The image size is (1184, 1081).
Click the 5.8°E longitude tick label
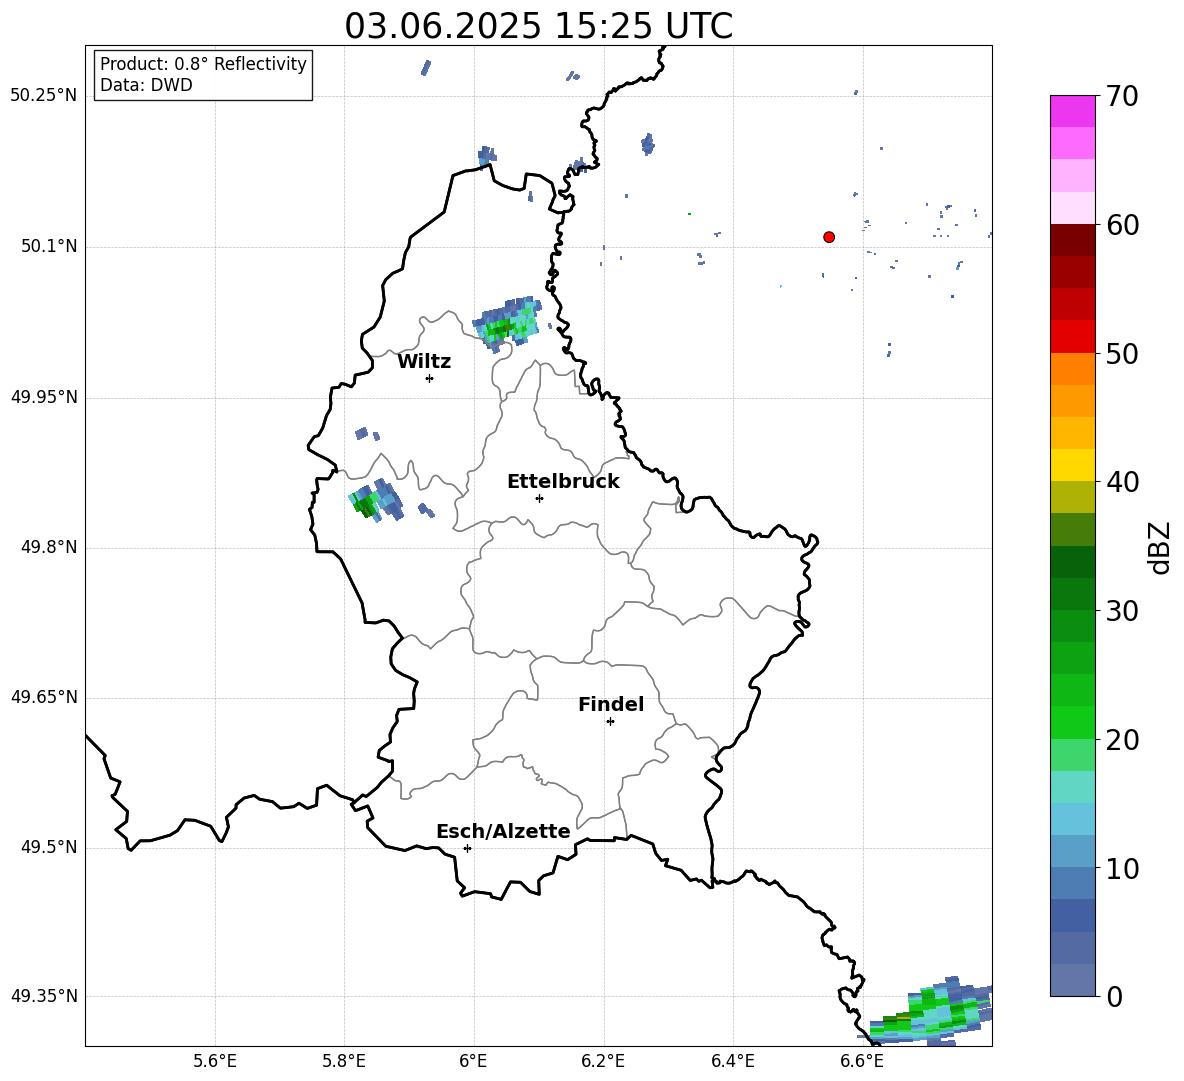point(344,1061)
